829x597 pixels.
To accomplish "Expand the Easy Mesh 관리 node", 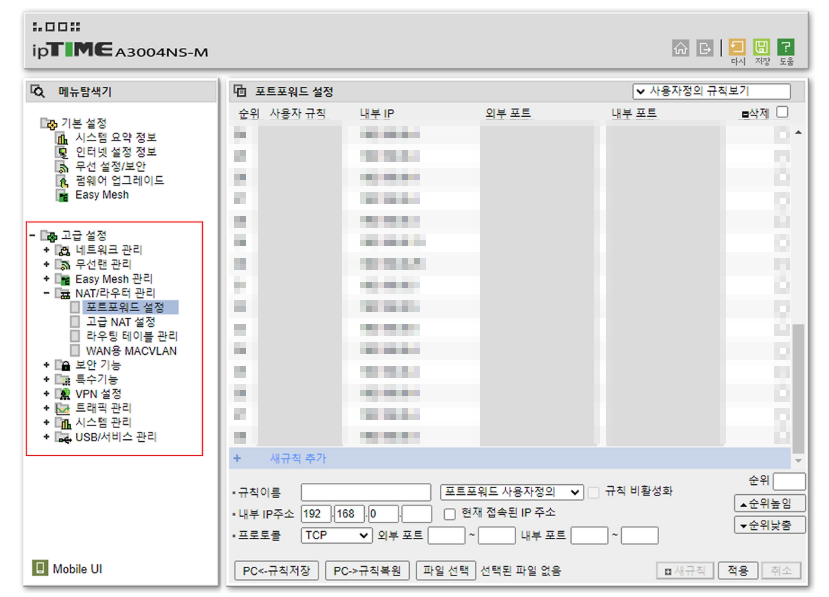I will pyautogui.click(x=47, y=279).
